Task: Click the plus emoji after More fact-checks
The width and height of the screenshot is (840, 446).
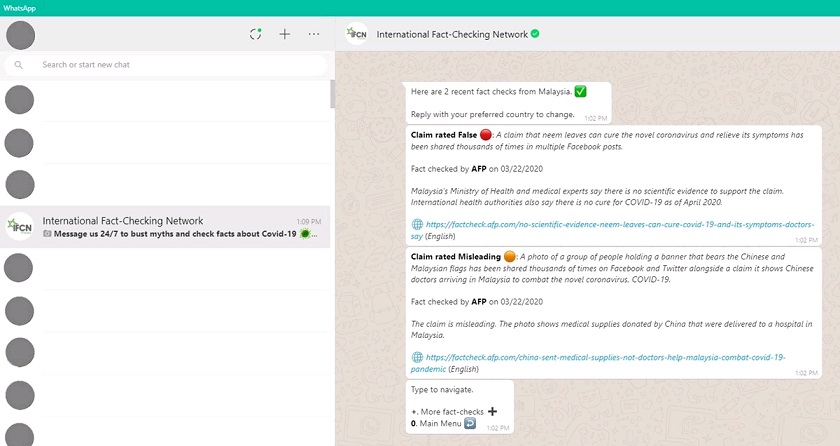Action: 492,411
